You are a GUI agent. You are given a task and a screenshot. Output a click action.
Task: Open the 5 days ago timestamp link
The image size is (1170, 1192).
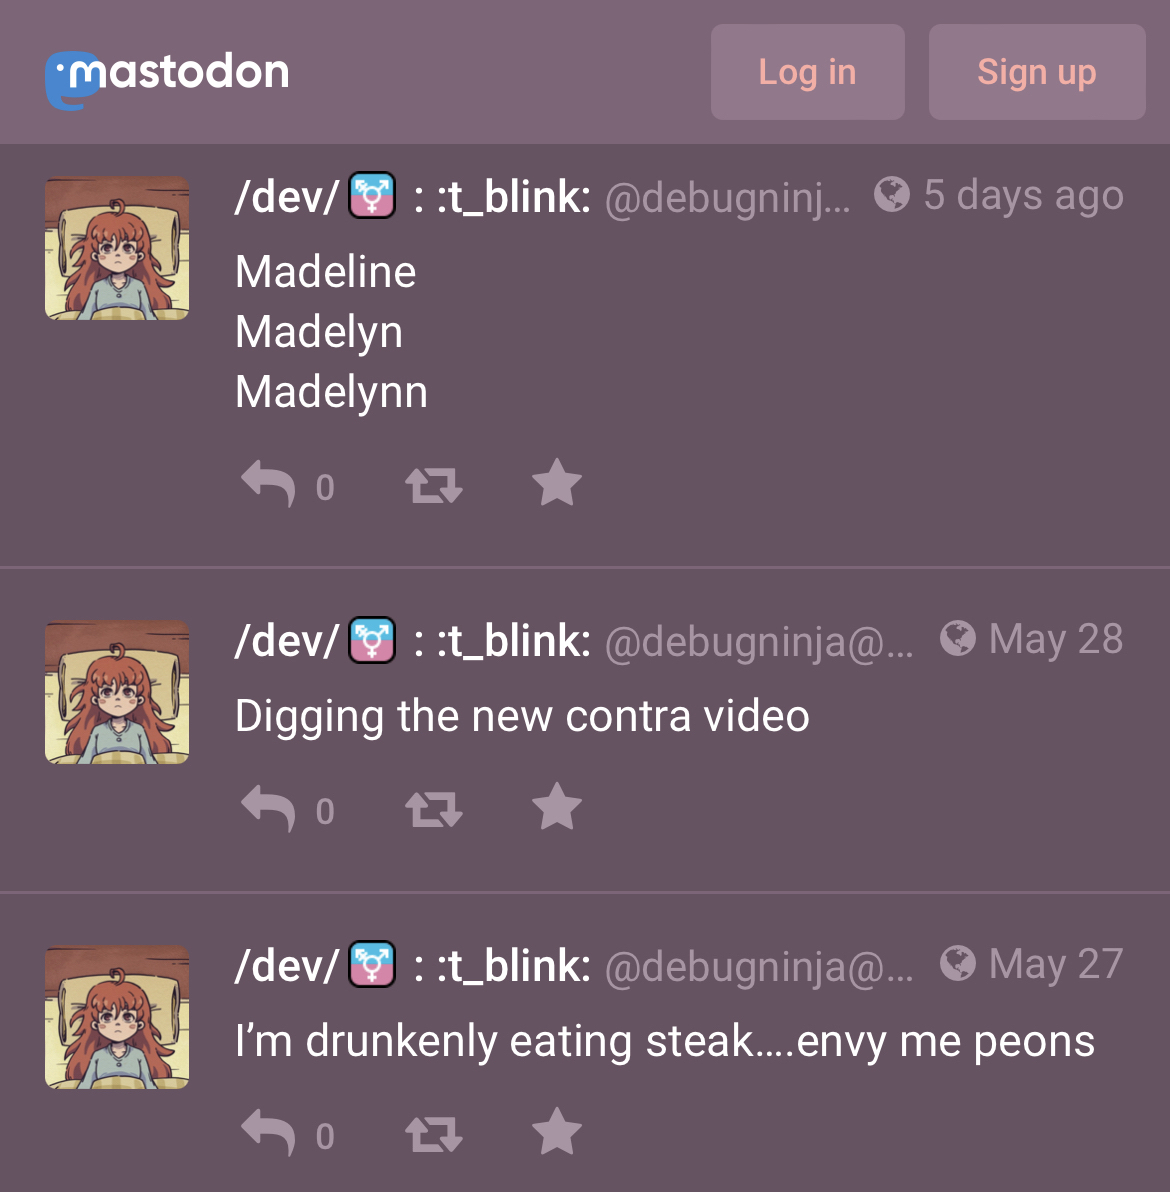pos(1023,195)
